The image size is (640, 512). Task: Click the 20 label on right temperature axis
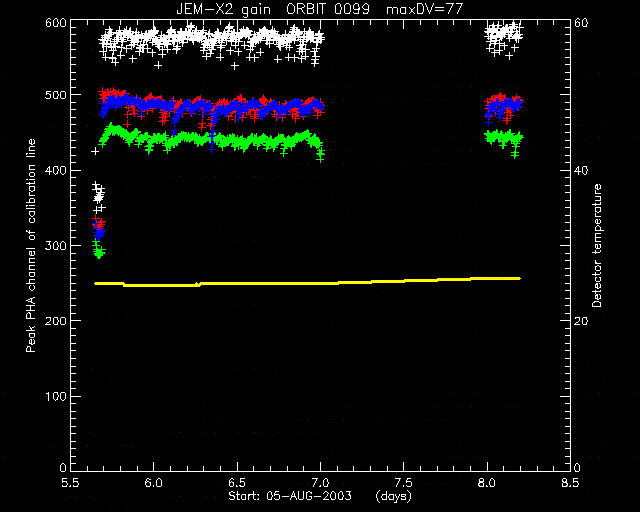[x=581, y=321]
